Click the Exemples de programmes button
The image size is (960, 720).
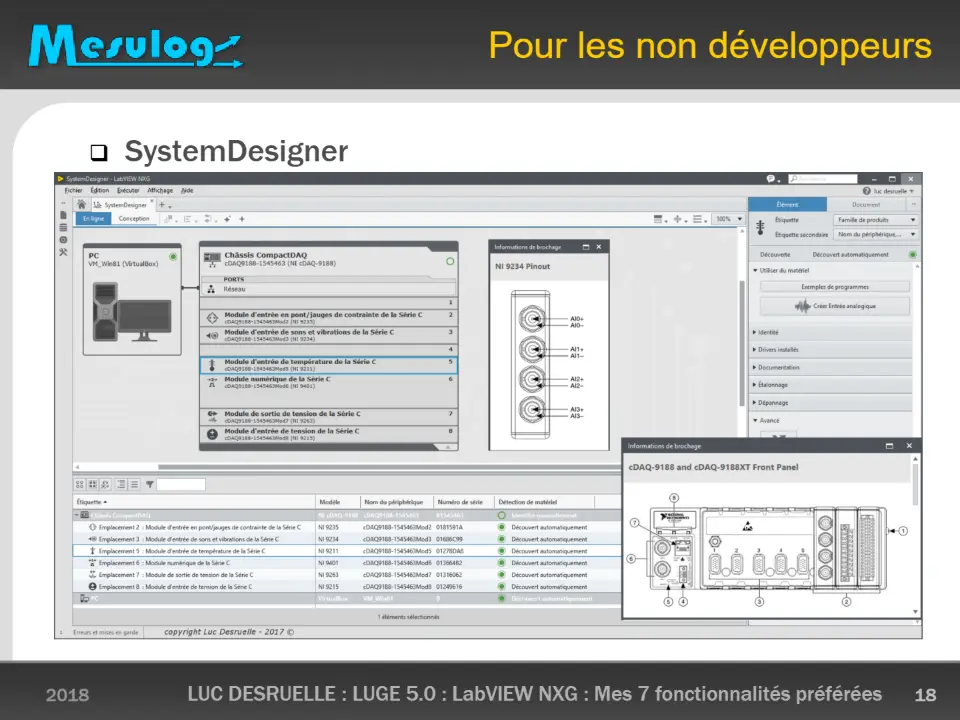[x=835, y=287]
